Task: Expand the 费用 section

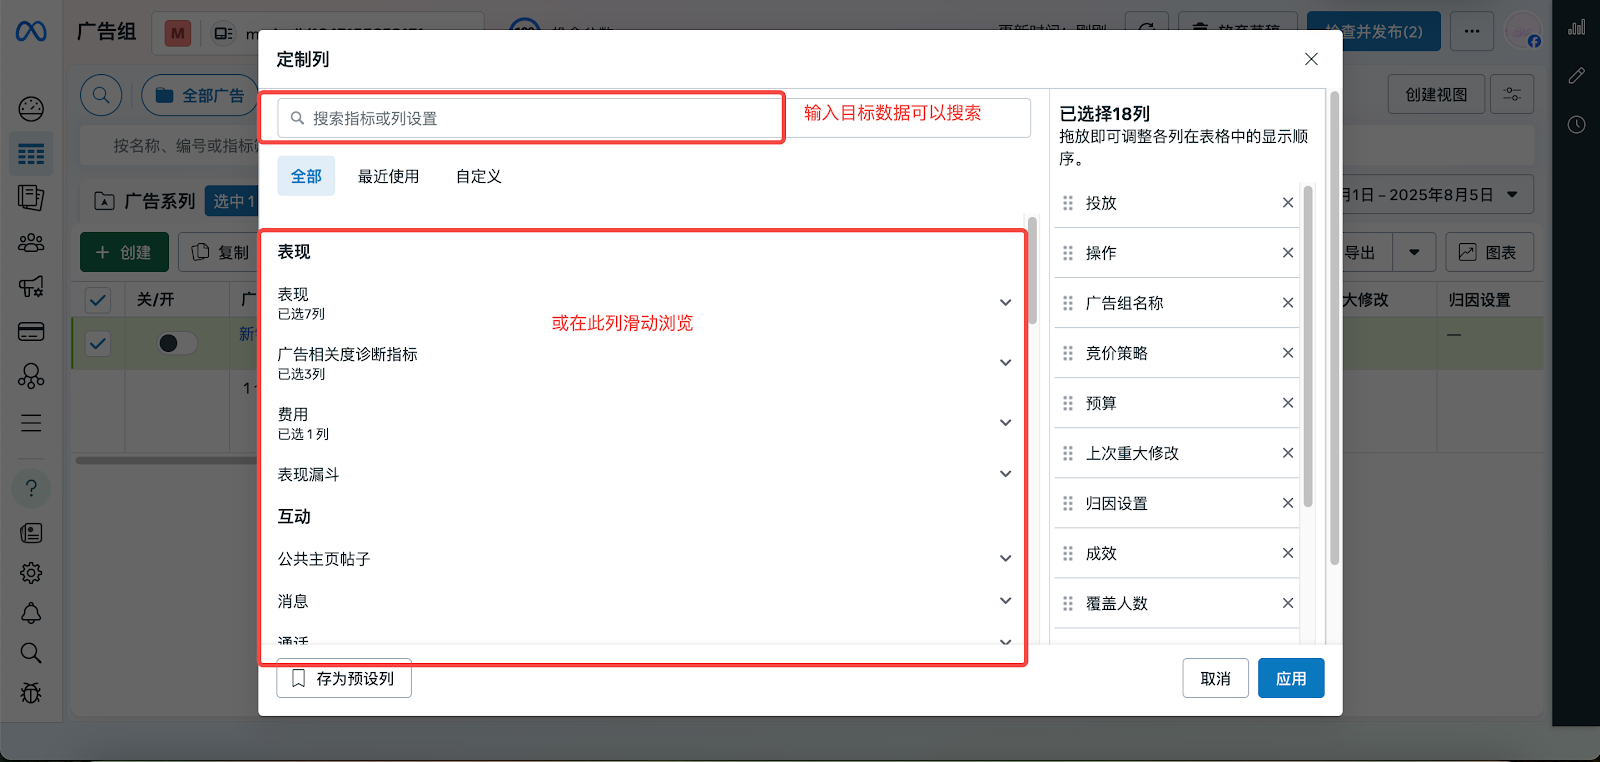Action: (1005, 423)
